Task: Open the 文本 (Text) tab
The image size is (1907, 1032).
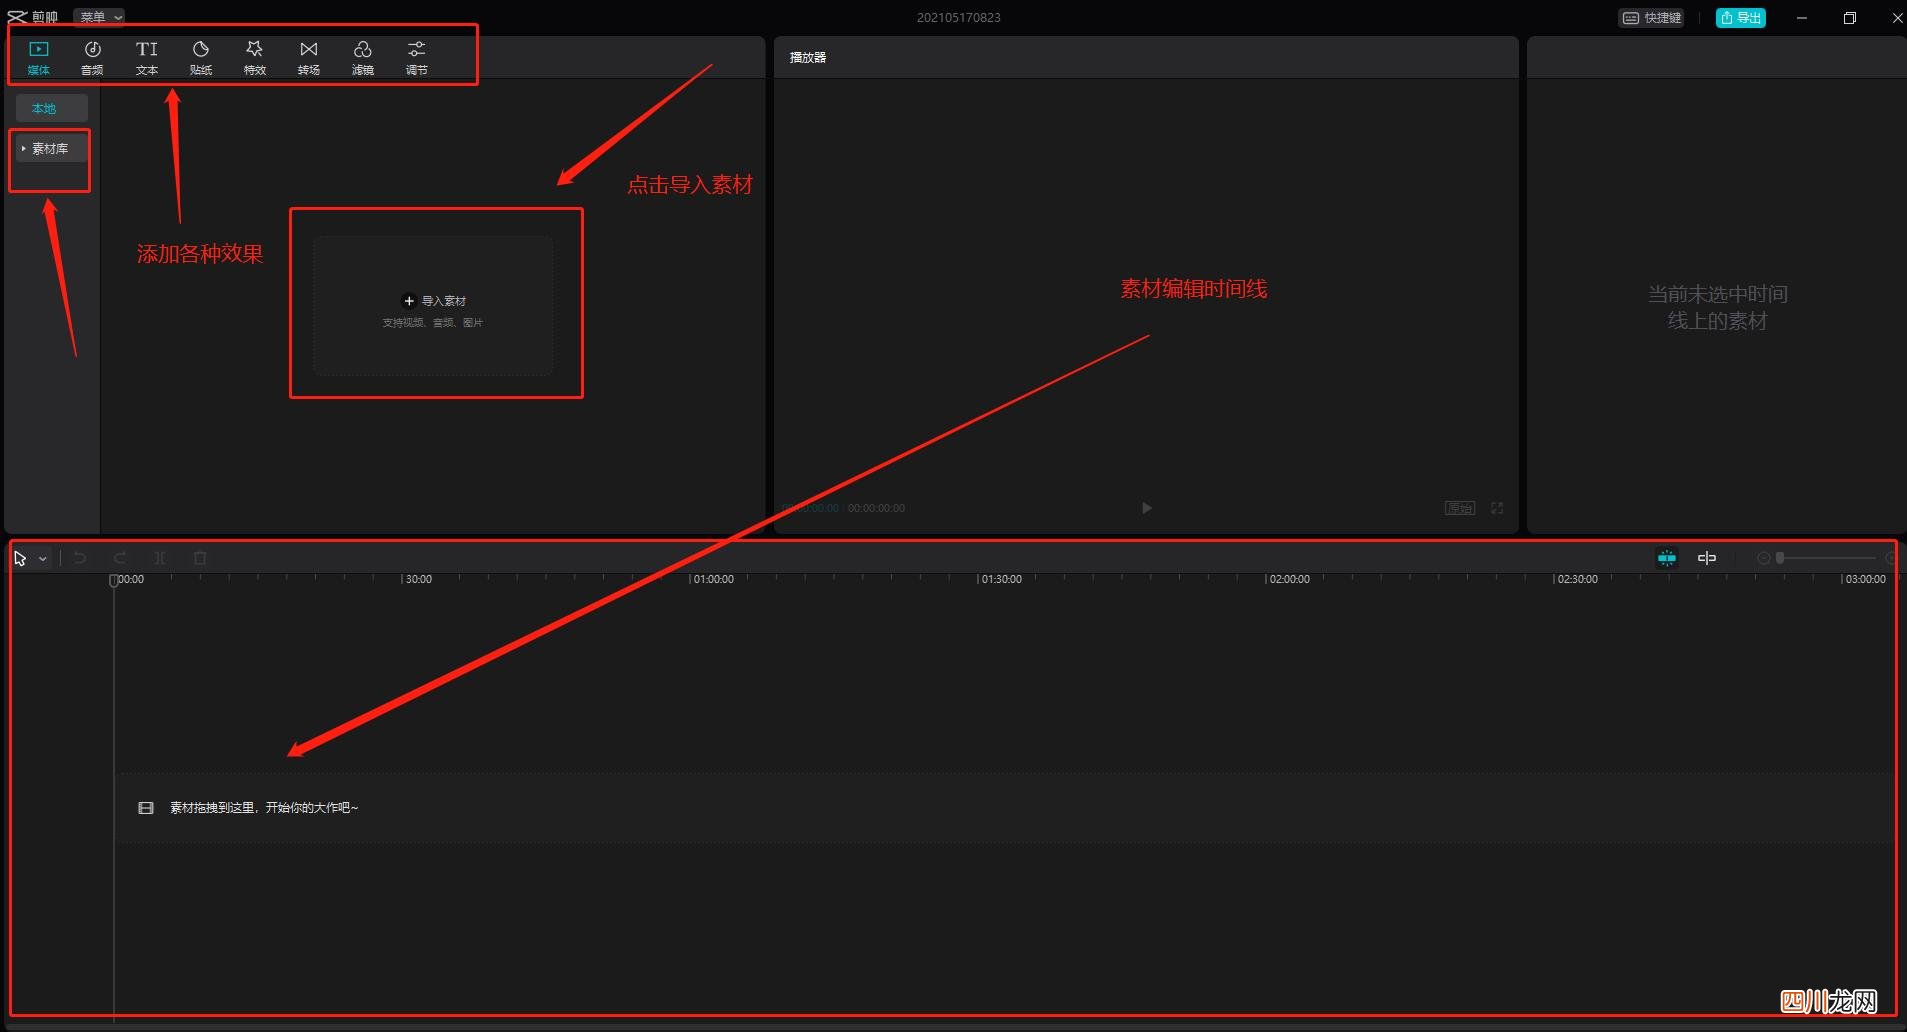Action: tap(147, 58)
